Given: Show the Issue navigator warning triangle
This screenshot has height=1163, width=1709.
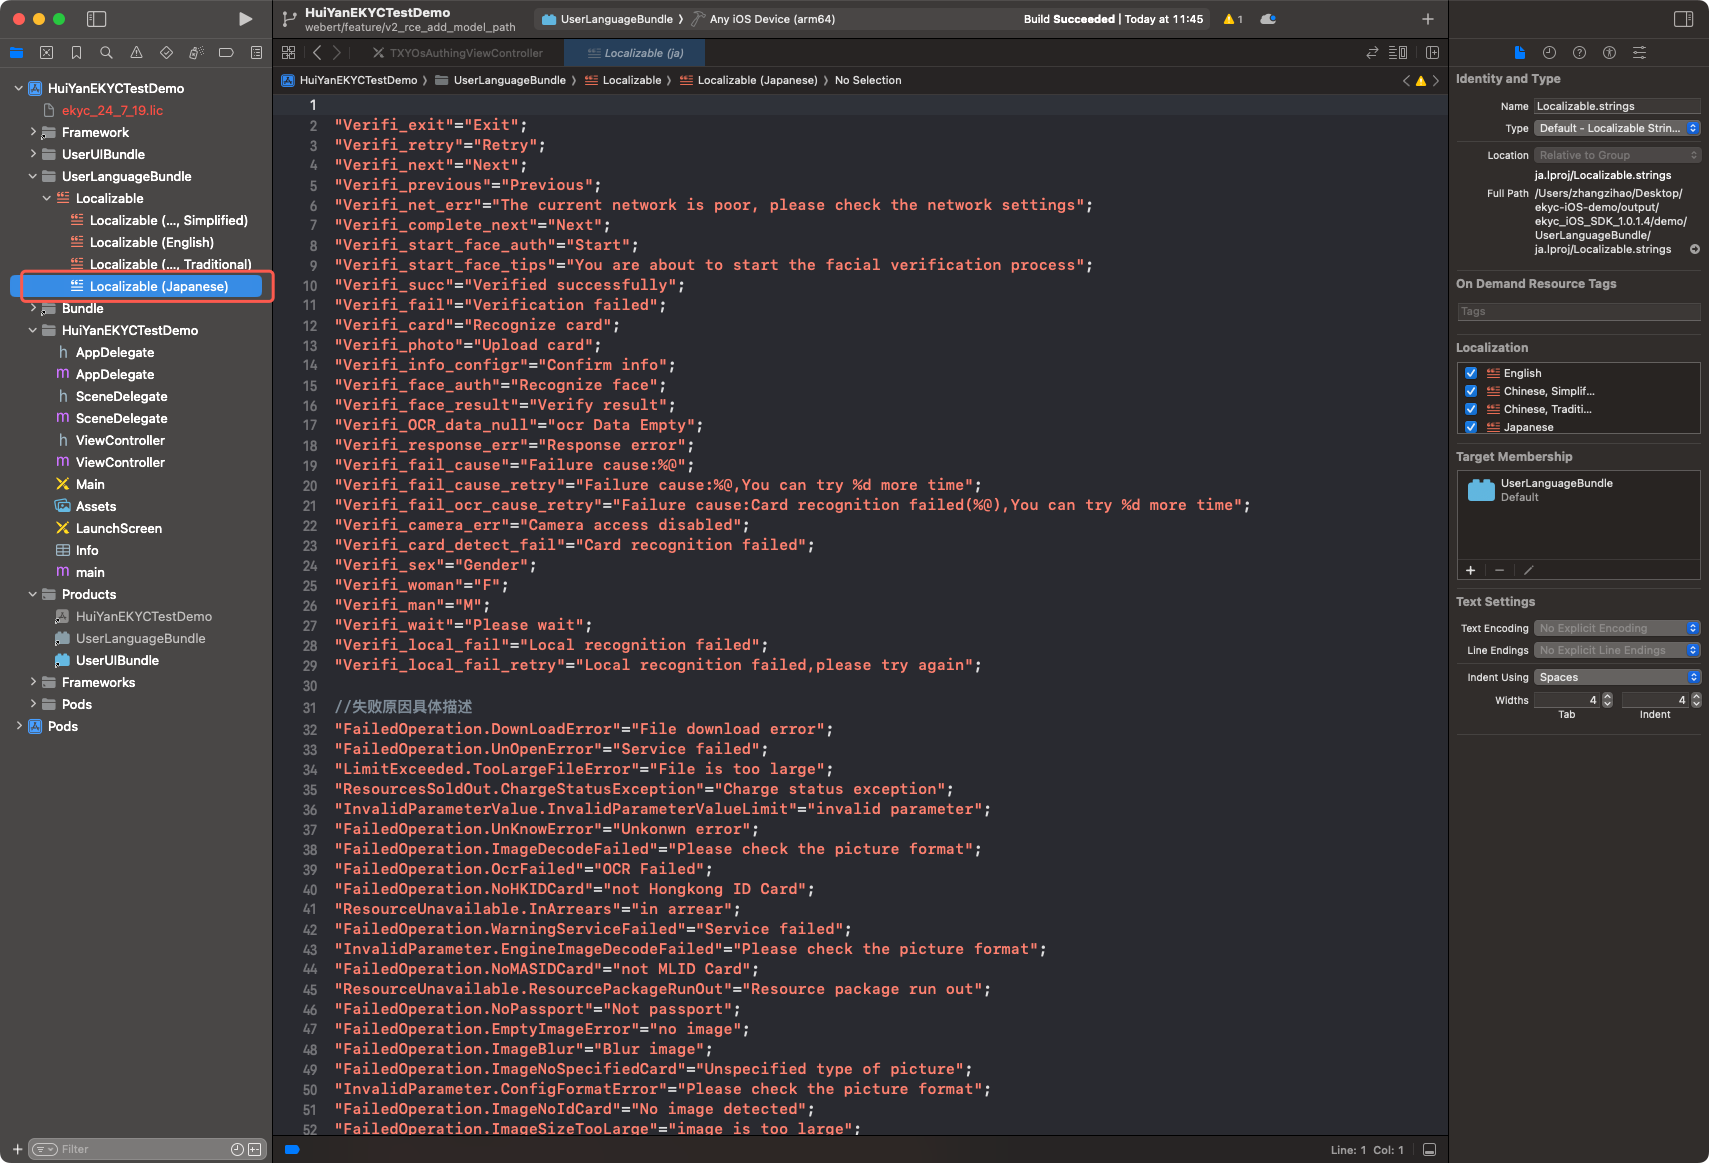Looking at the screenshot, I should pos(136,53).
